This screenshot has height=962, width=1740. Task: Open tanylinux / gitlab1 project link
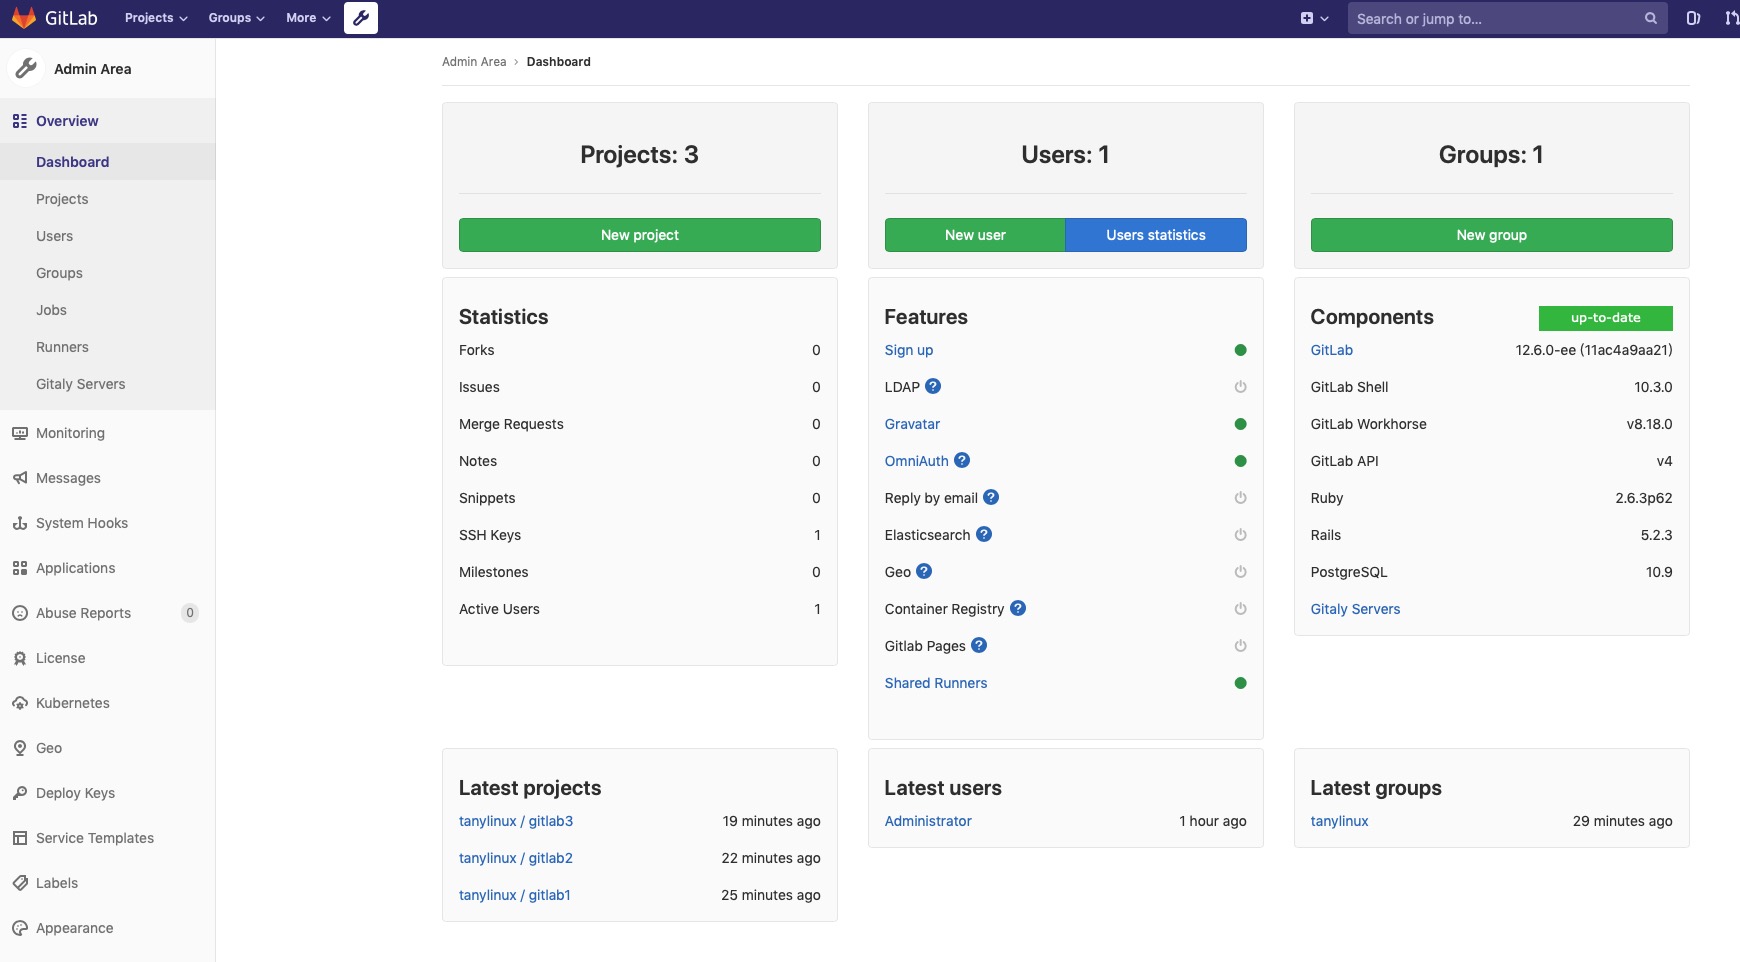(514, 895)
